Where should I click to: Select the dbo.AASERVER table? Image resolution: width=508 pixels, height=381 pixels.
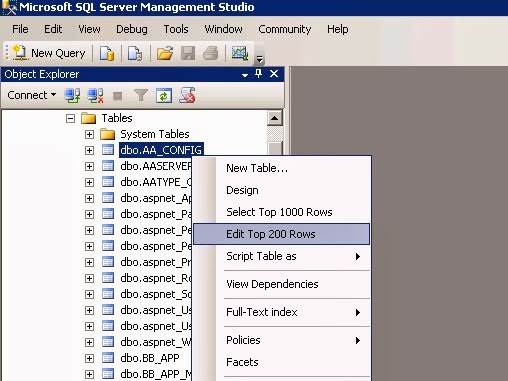(x=156, y=166)
